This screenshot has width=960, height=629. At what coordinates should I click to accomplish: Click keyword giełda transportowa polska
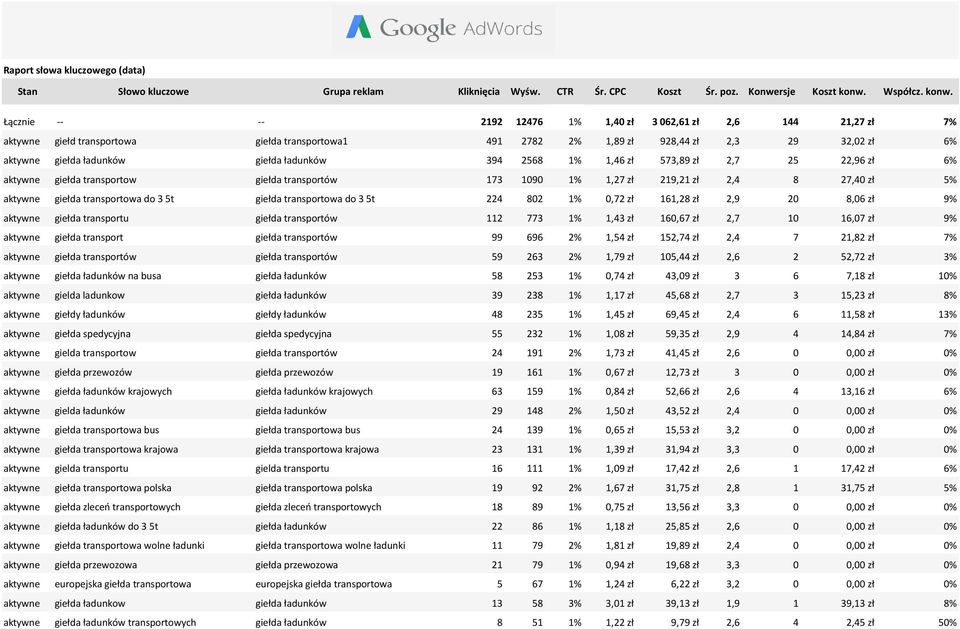pyautogui.click(x=113, y=488)
